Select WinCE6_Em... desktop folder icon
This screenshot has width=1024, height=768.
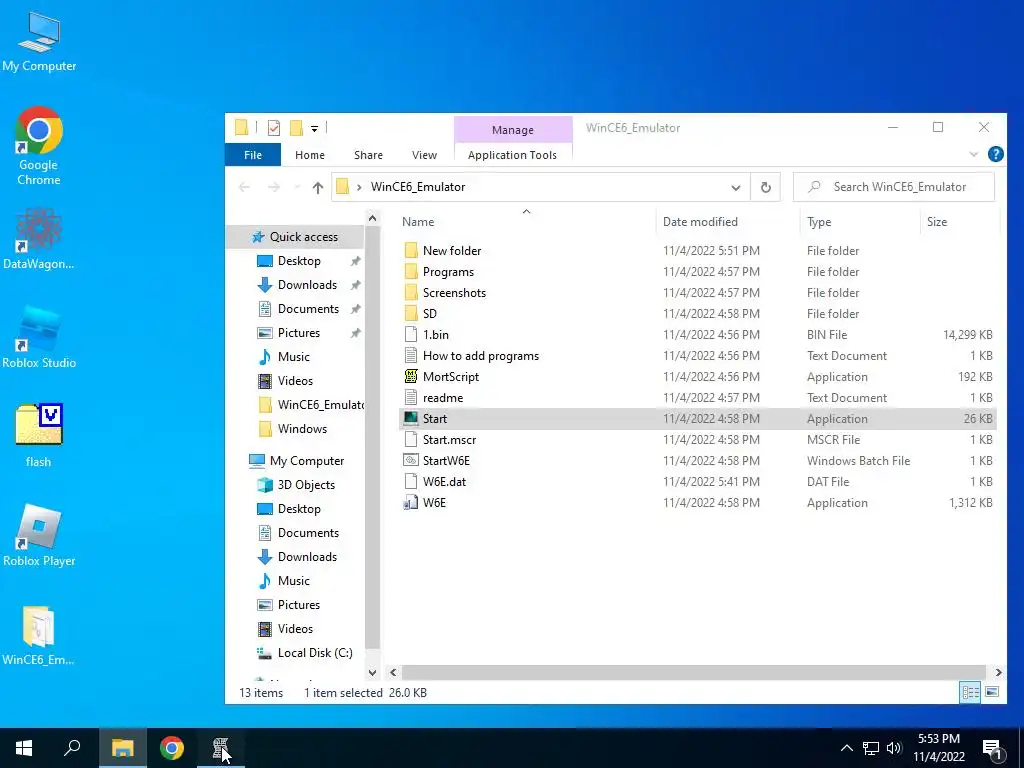pyautogui.click(x=39, y=635)
